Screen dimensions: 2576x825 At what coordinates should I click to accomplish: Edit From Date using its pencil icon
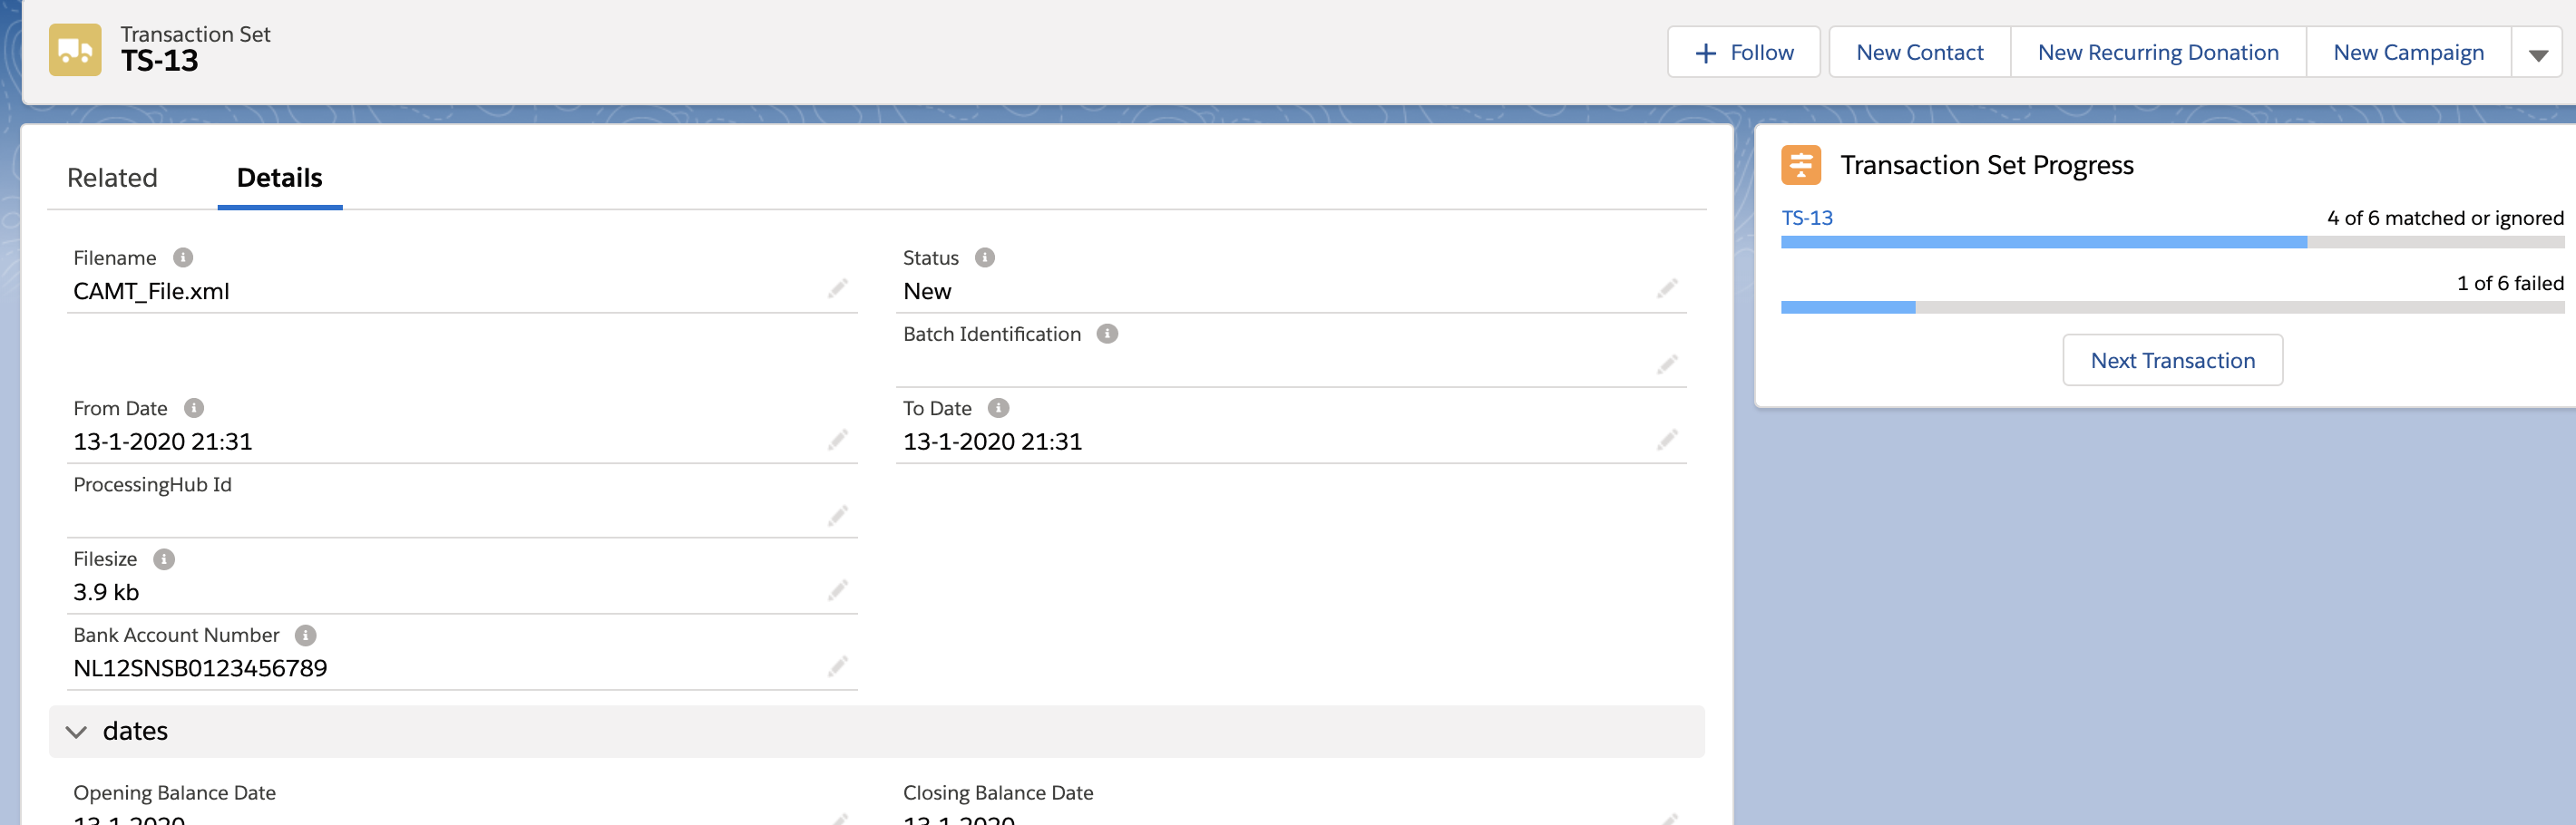point(839,438)
